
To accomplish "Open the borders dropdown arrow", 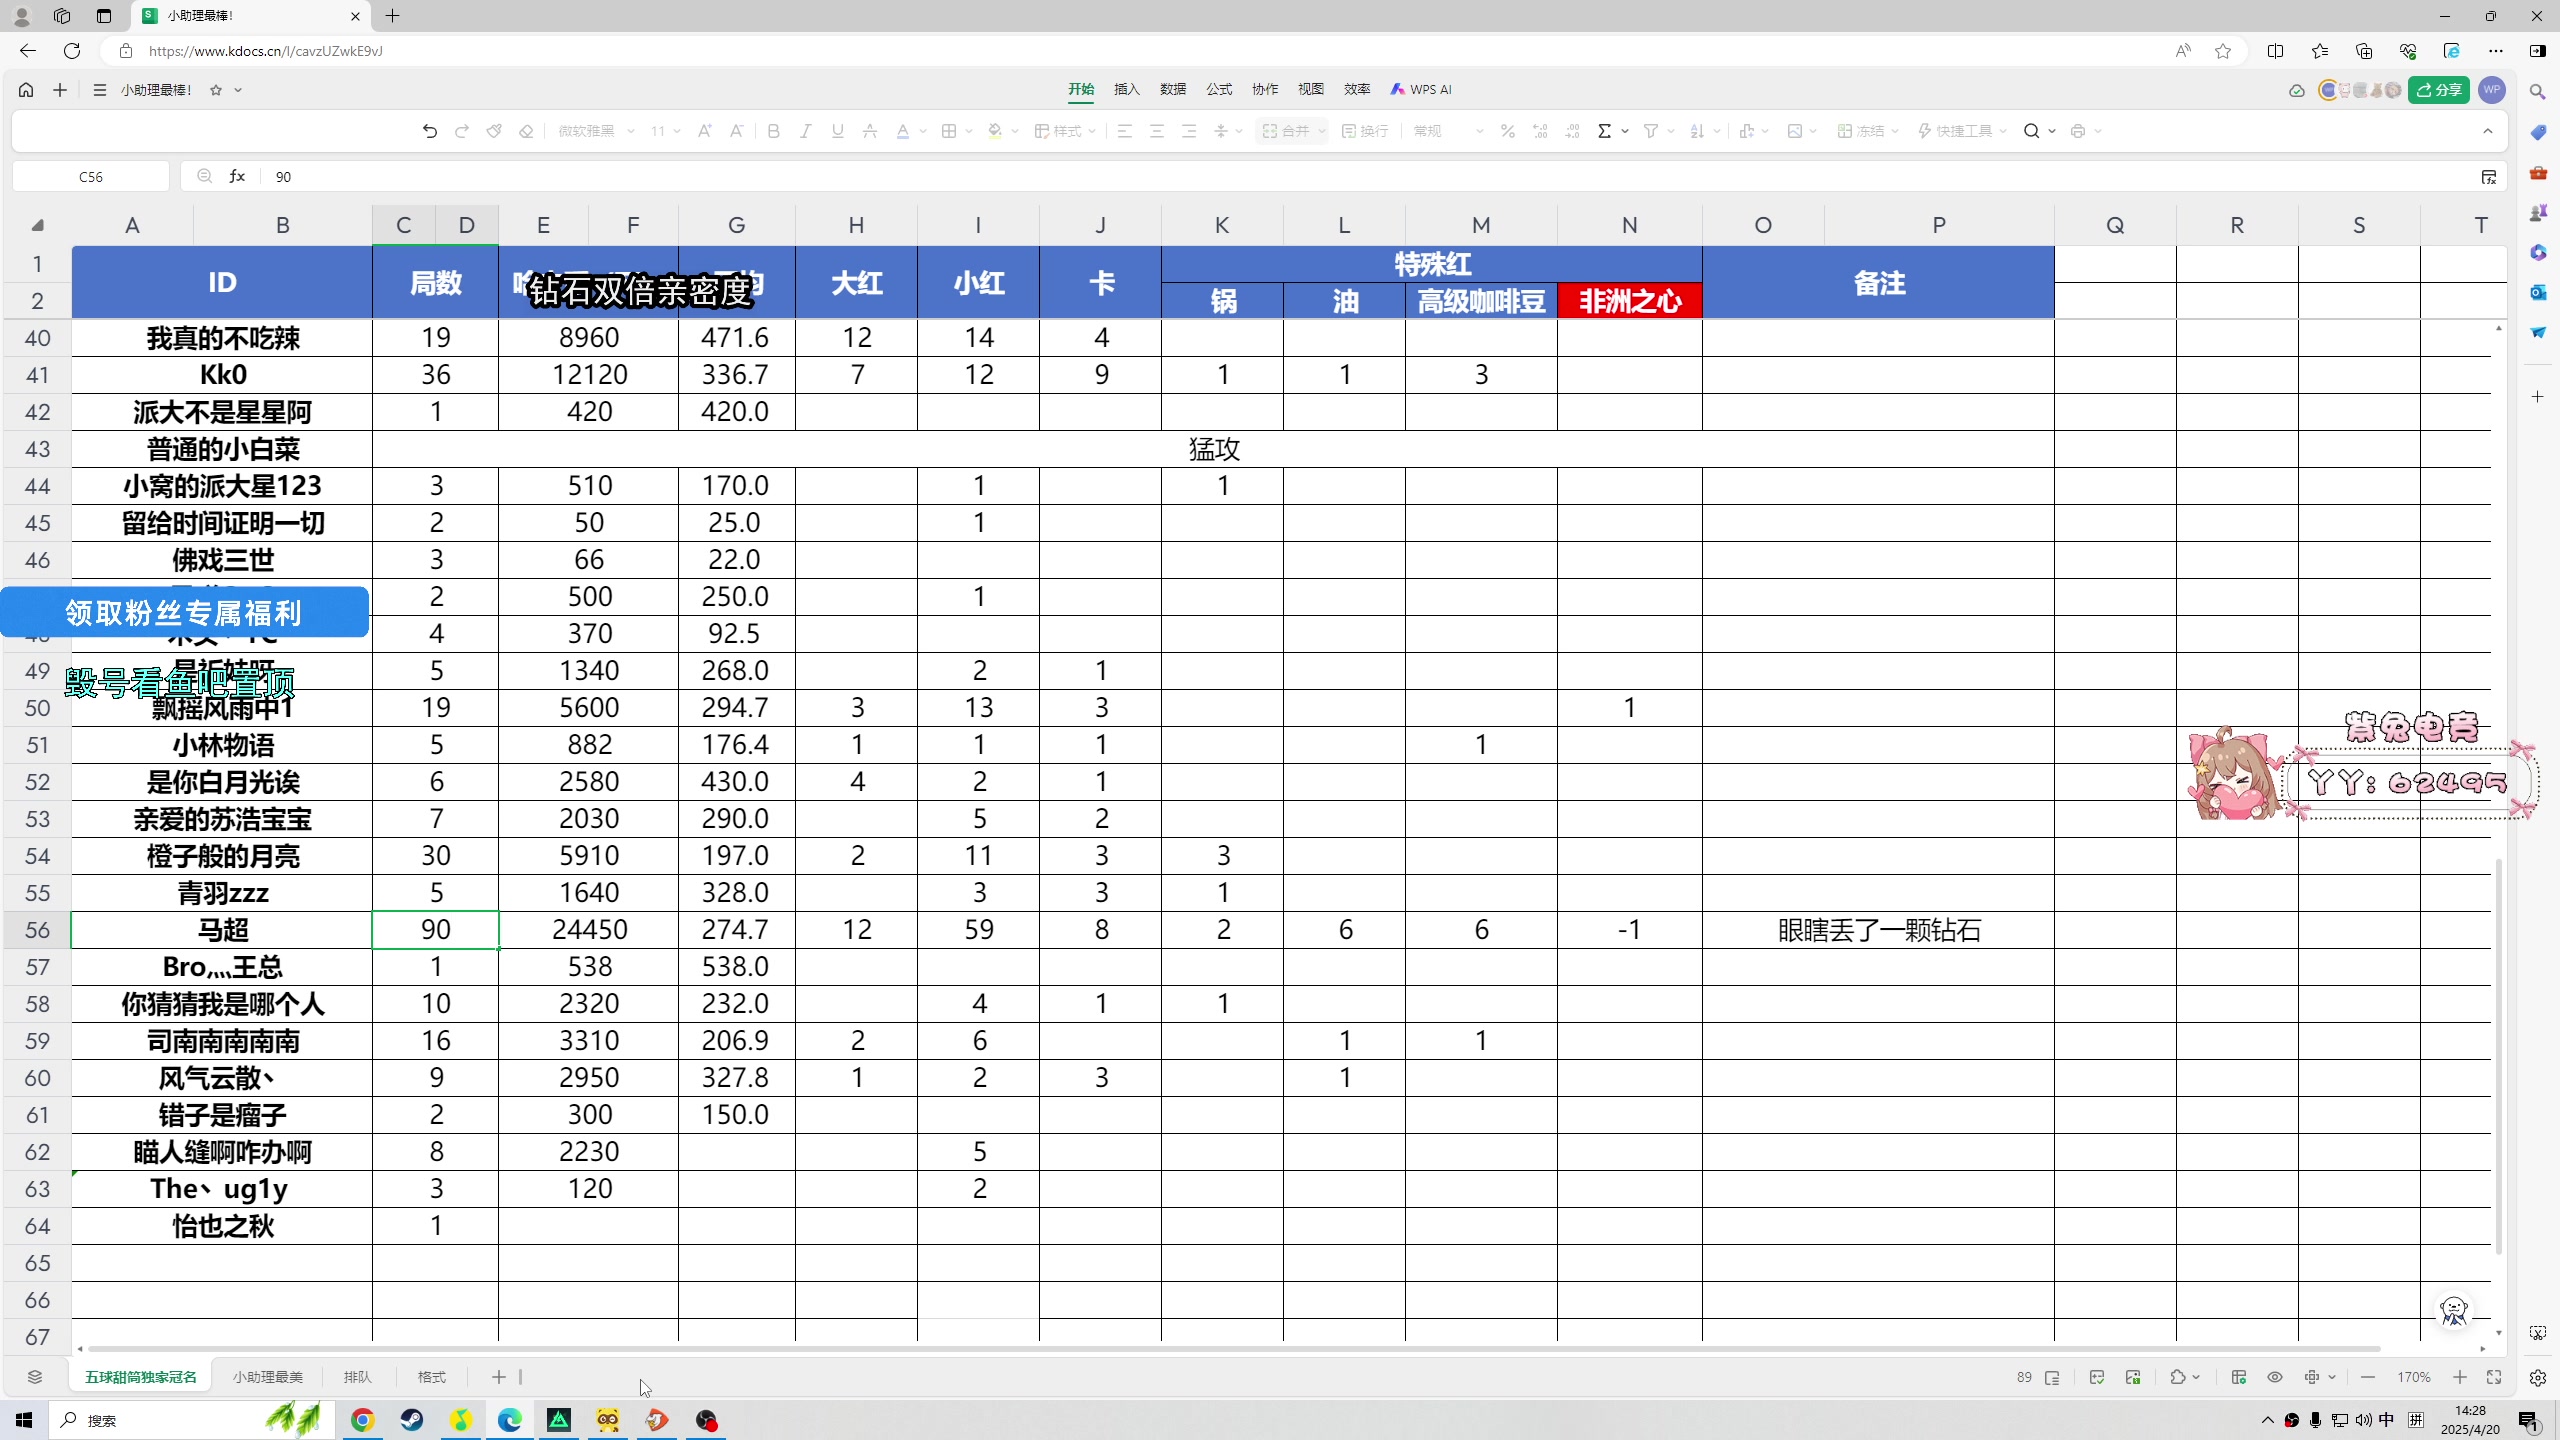I will [x=969, y=131].
